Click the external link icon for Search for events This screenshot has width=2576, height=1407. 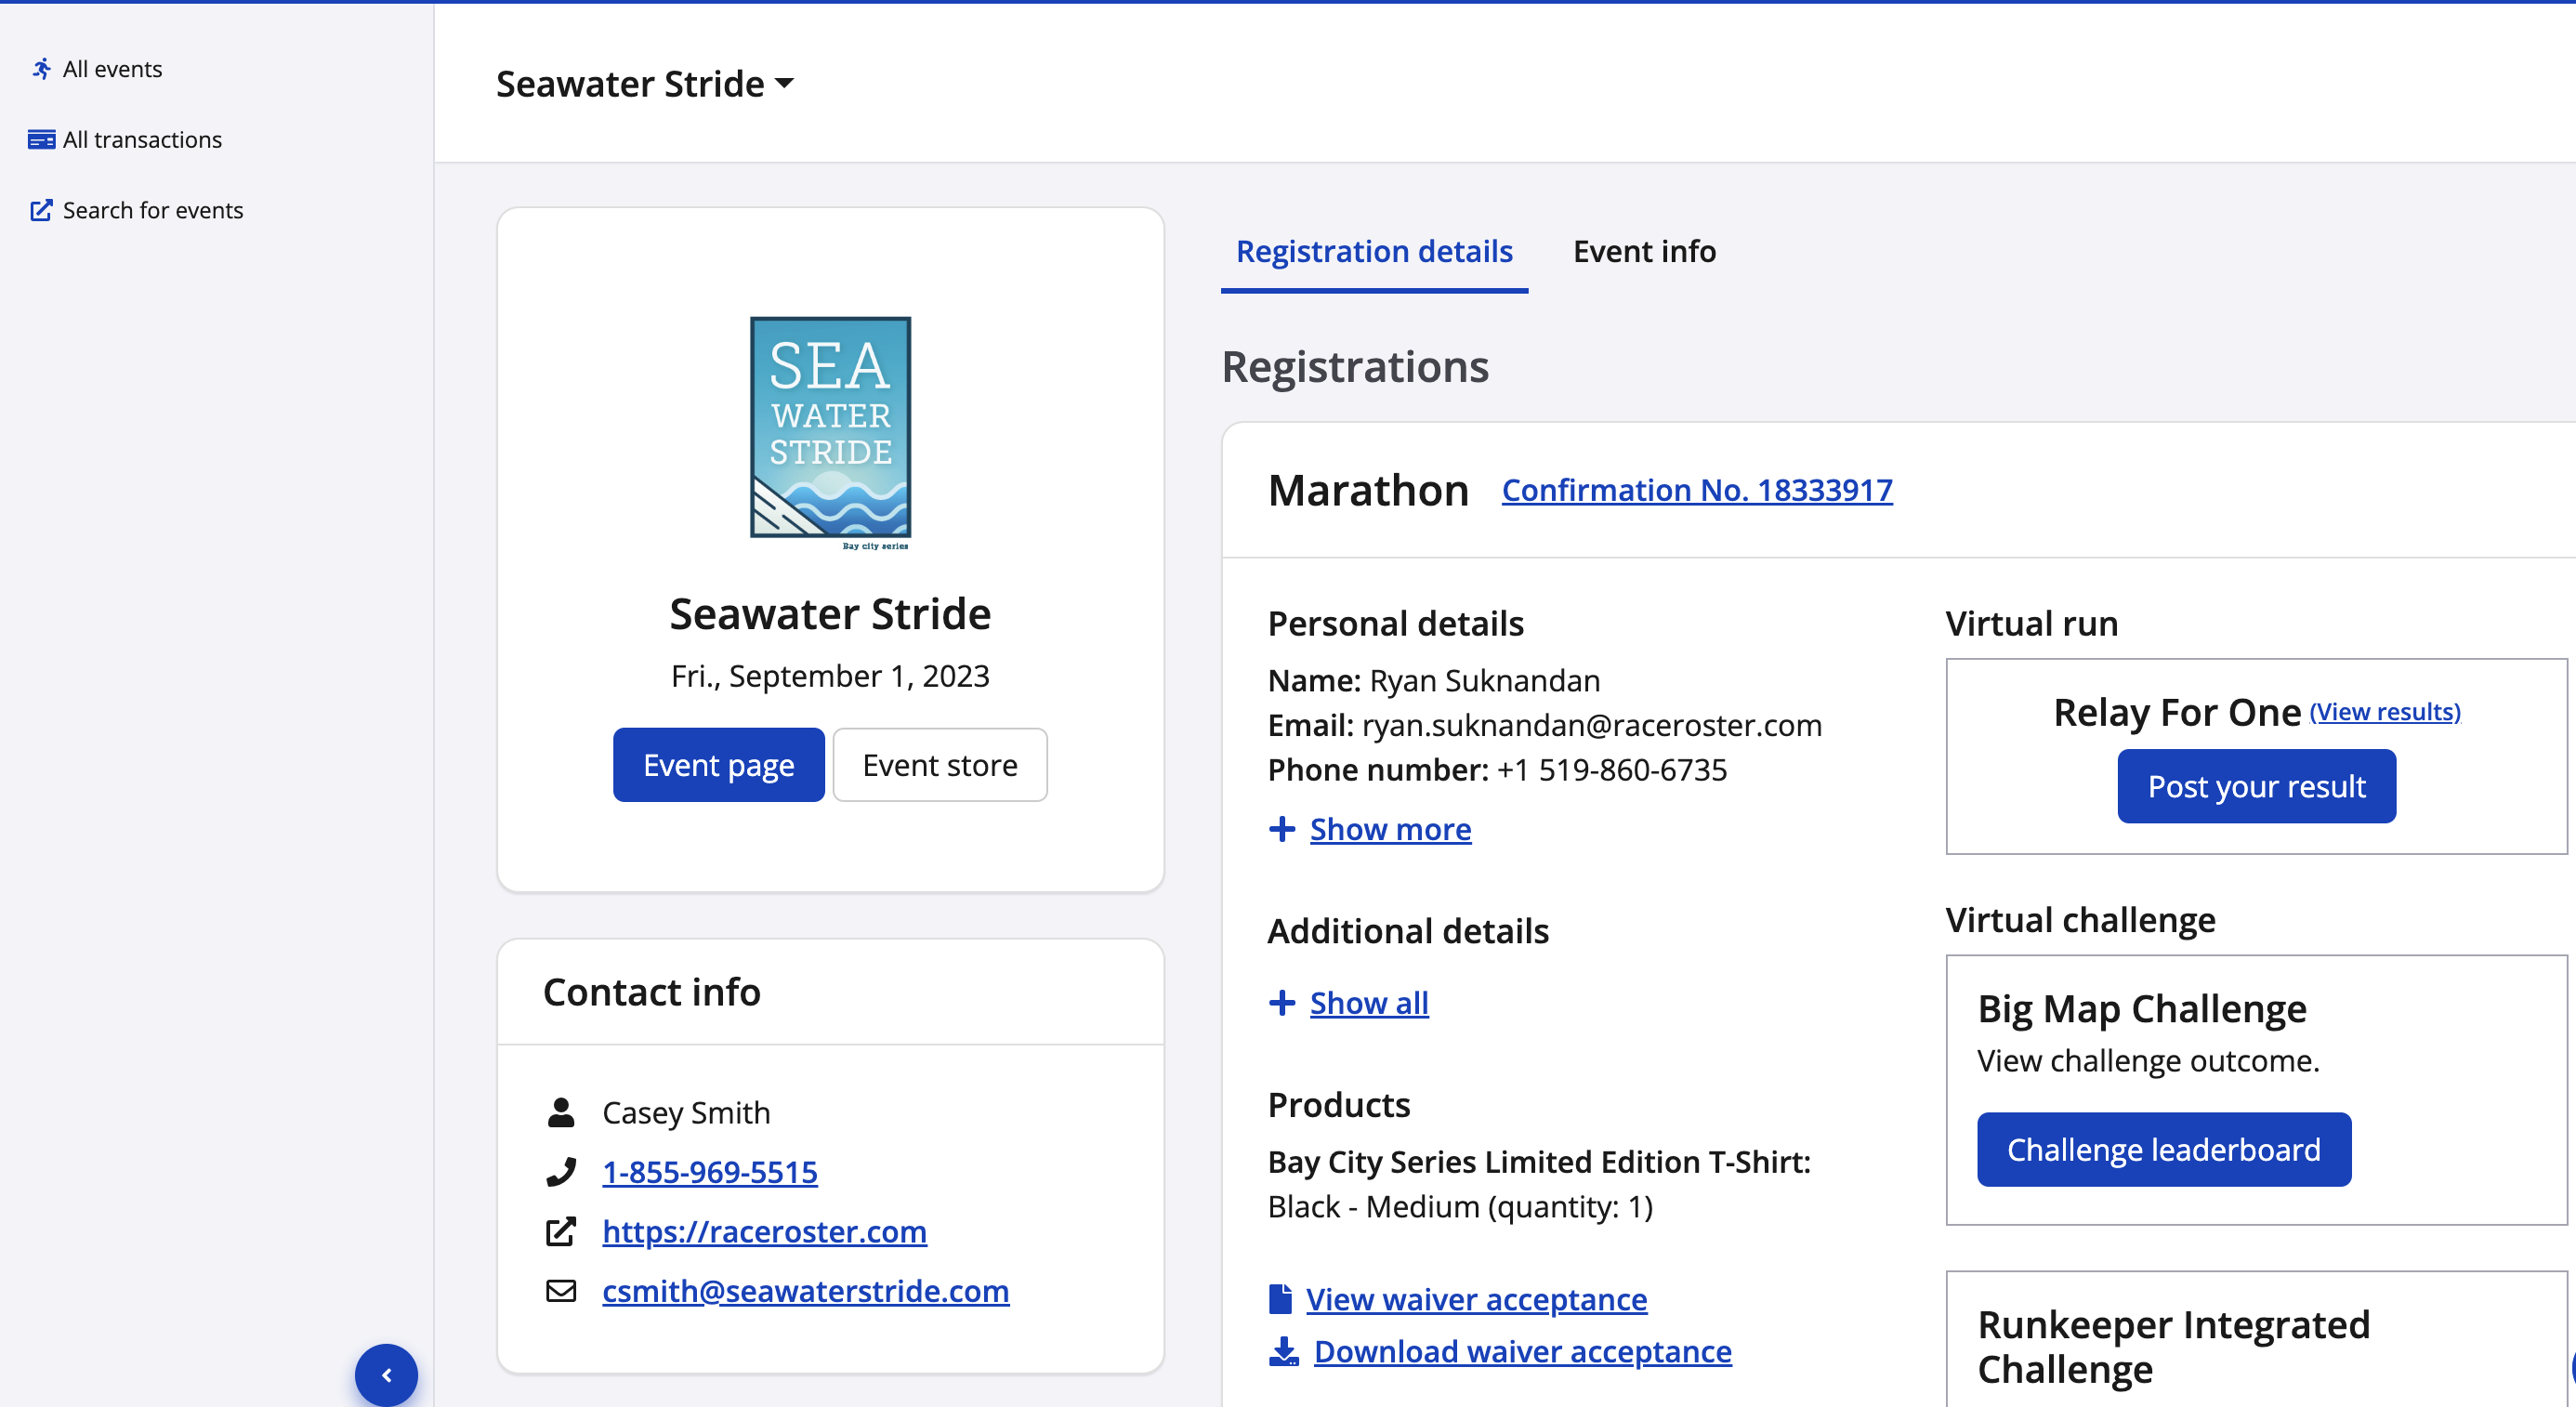pyautogui.click(x=41, y=210)
